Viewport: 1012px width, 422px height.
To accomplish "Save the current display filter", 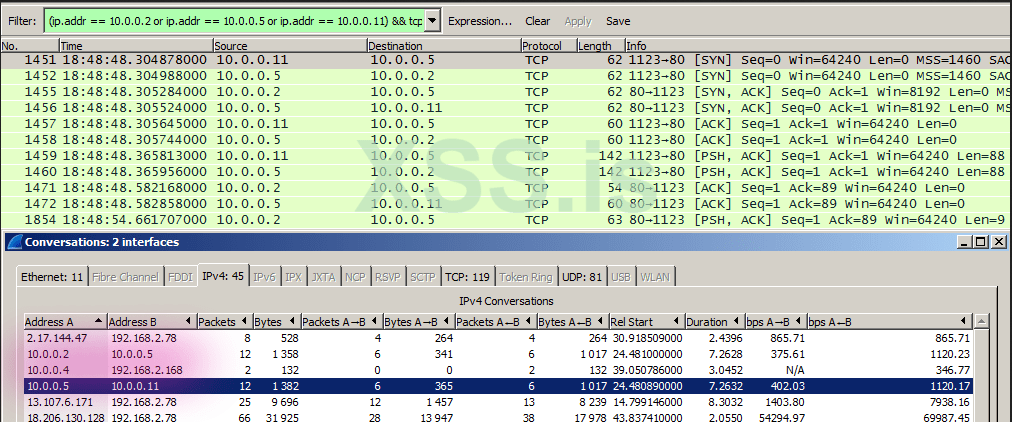I will [617, 21].
